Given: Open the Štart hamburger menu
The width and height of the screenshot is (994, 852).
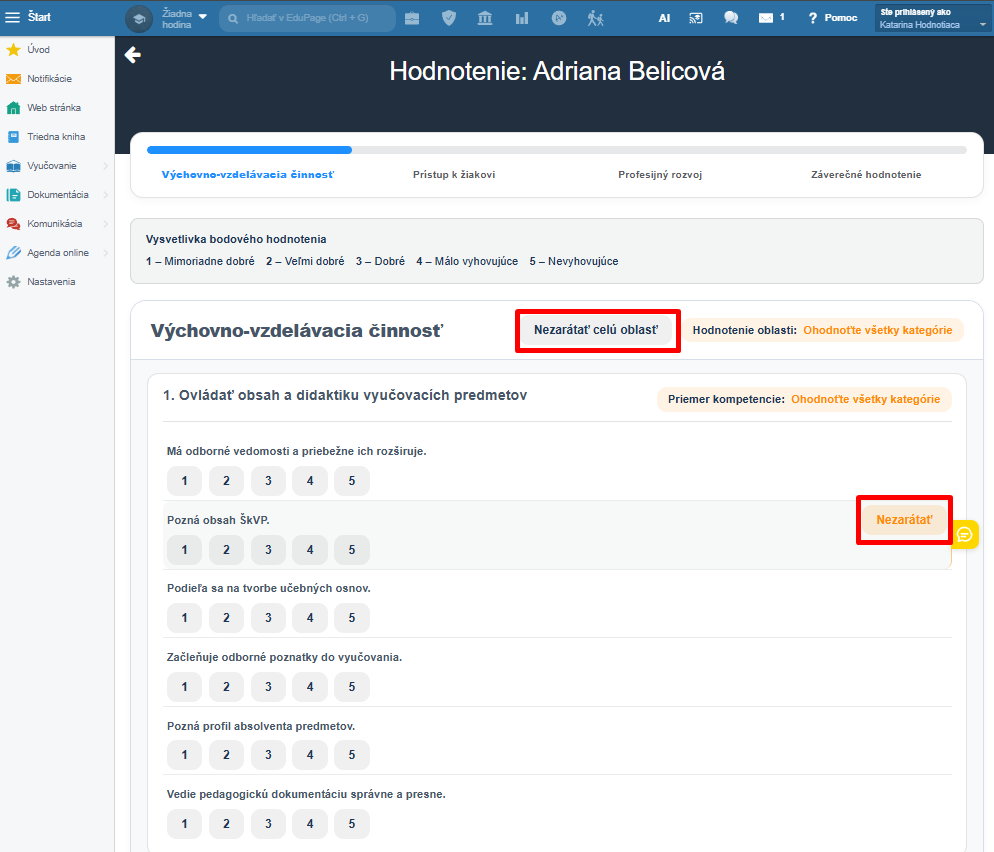Looking at the screenshot, I should tap(13, 17).
